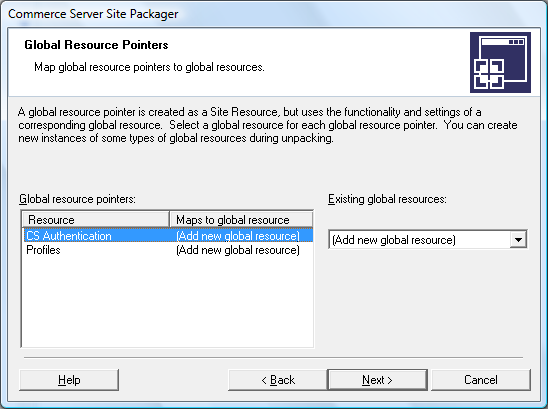The image size is (548, 409).
Task: Click the divider between Resource and Maps headers
Action: click(170, 220)
